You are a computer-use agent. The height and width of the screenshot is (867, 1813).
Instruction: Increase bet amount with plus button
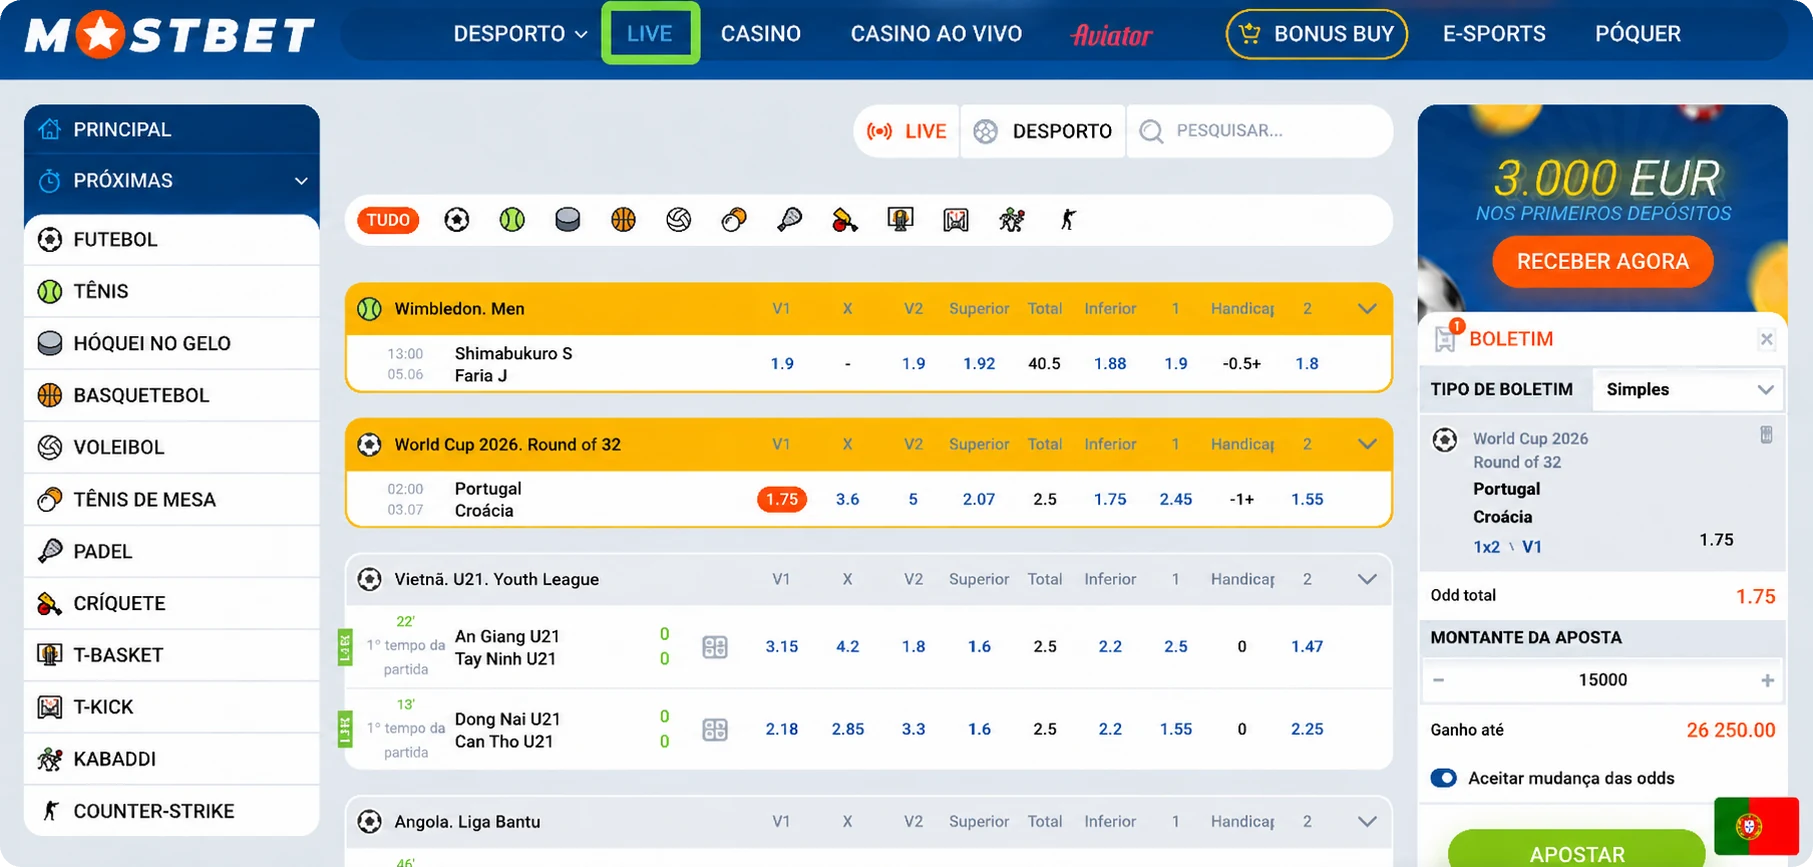pos(1768,680)
